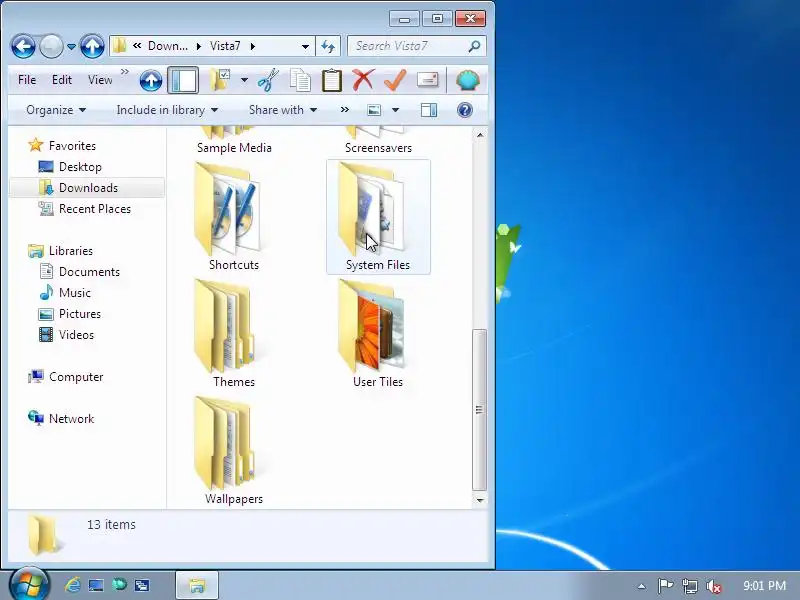Open the View menu
The image size is (800, 600).
[100, 80]
